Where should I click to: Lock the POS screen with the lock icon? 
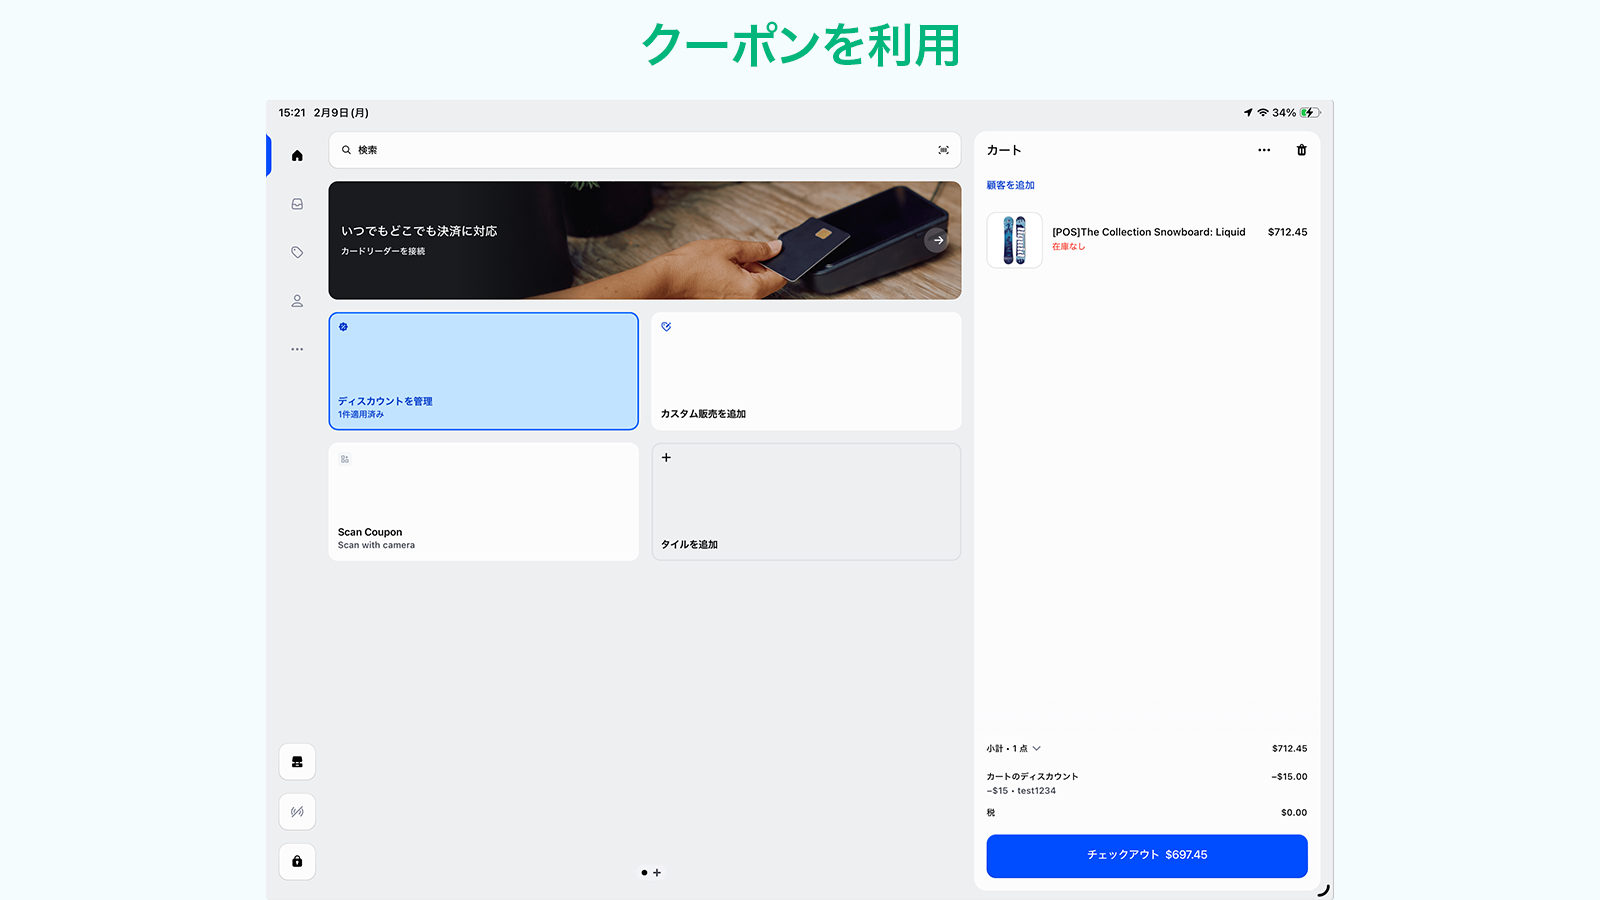pyautogui.click(x=296, y=861)
